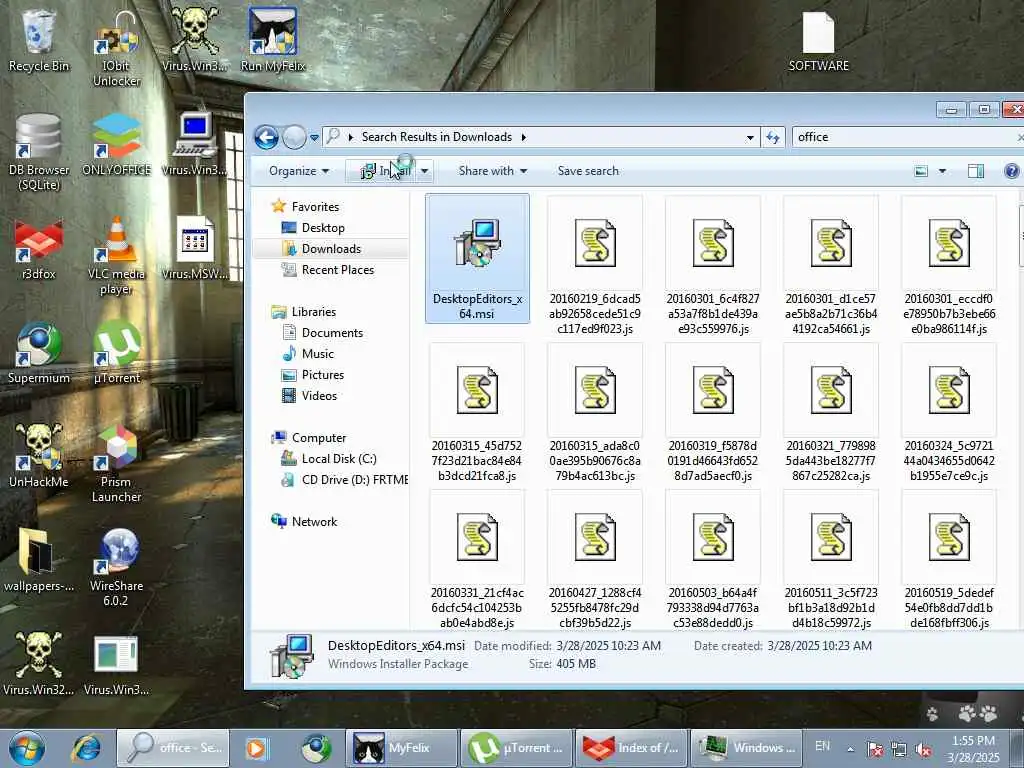Select the r3dfox desktop icon
The width and height of the screenshot is (1024, 768).
[x=39, y=249]
